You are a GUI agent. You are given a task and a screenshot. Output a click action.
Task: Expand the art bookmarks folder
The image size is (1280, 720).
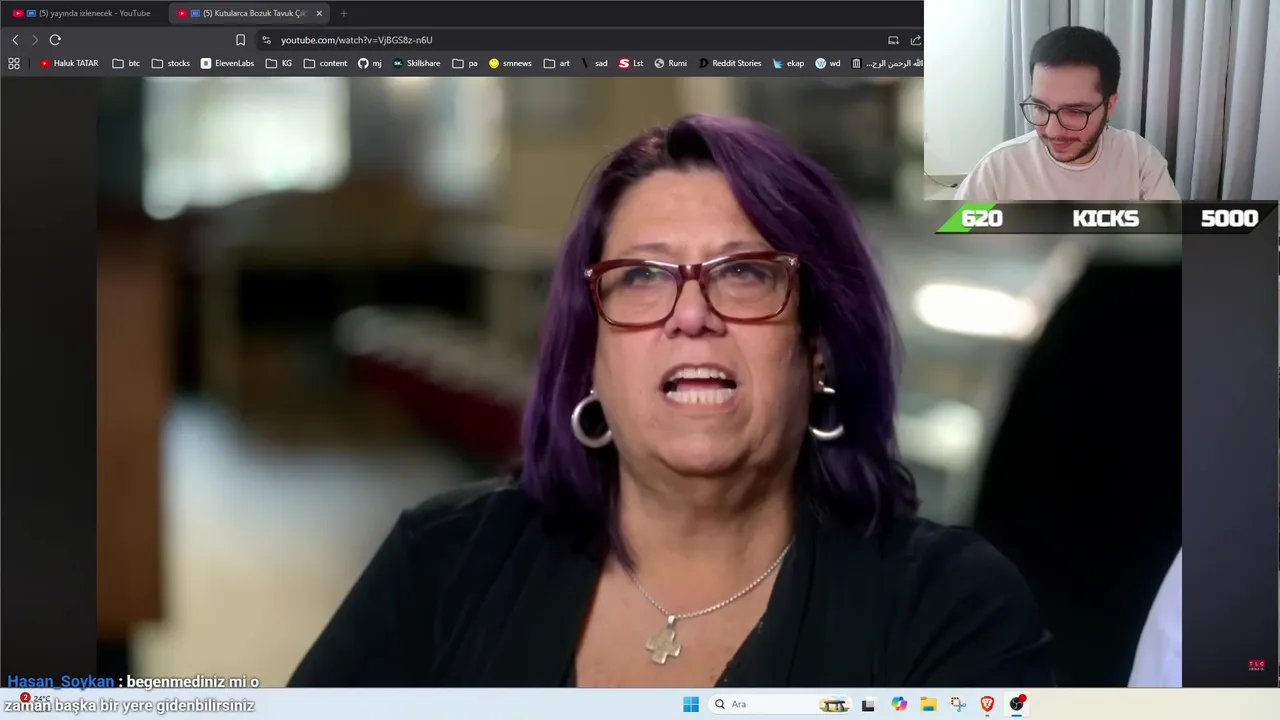coord(557,63)
